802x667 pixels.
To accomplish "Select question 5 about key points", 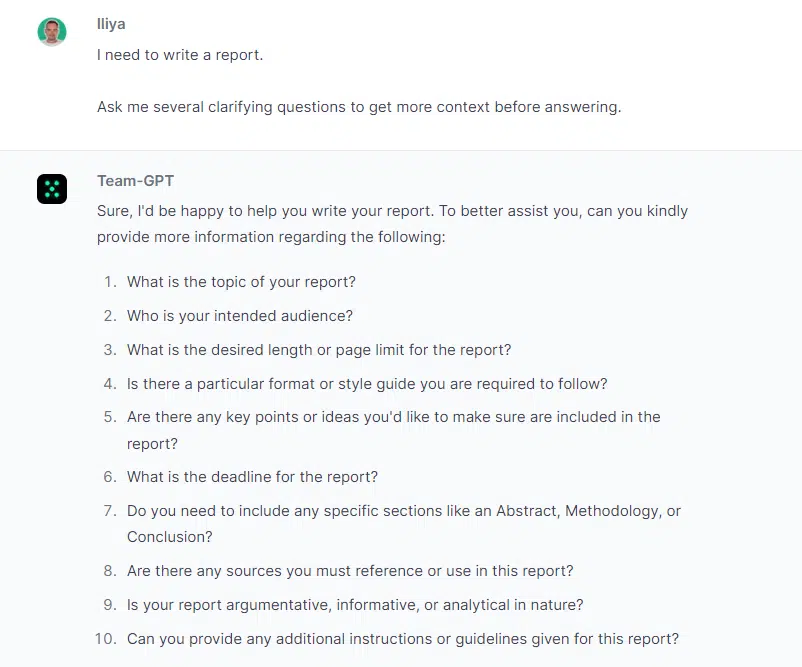I will 393,430.
